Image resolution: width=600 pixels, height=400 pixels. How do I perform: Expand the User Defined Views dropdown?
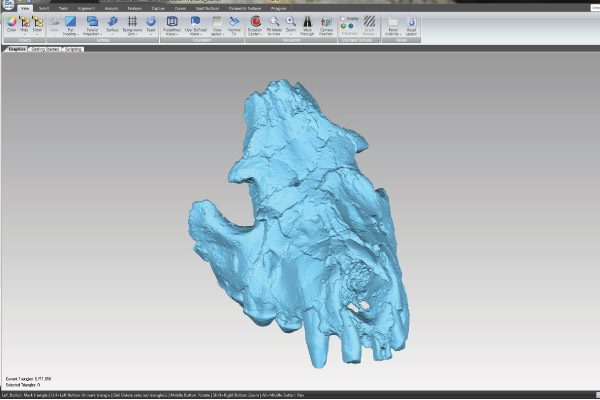tap(195, 21)
